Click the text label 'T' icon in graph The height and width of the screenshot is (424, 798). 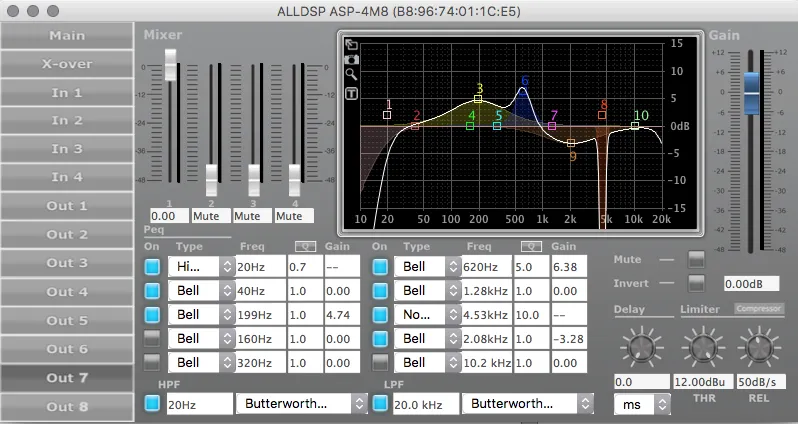[x=352, y=94]
